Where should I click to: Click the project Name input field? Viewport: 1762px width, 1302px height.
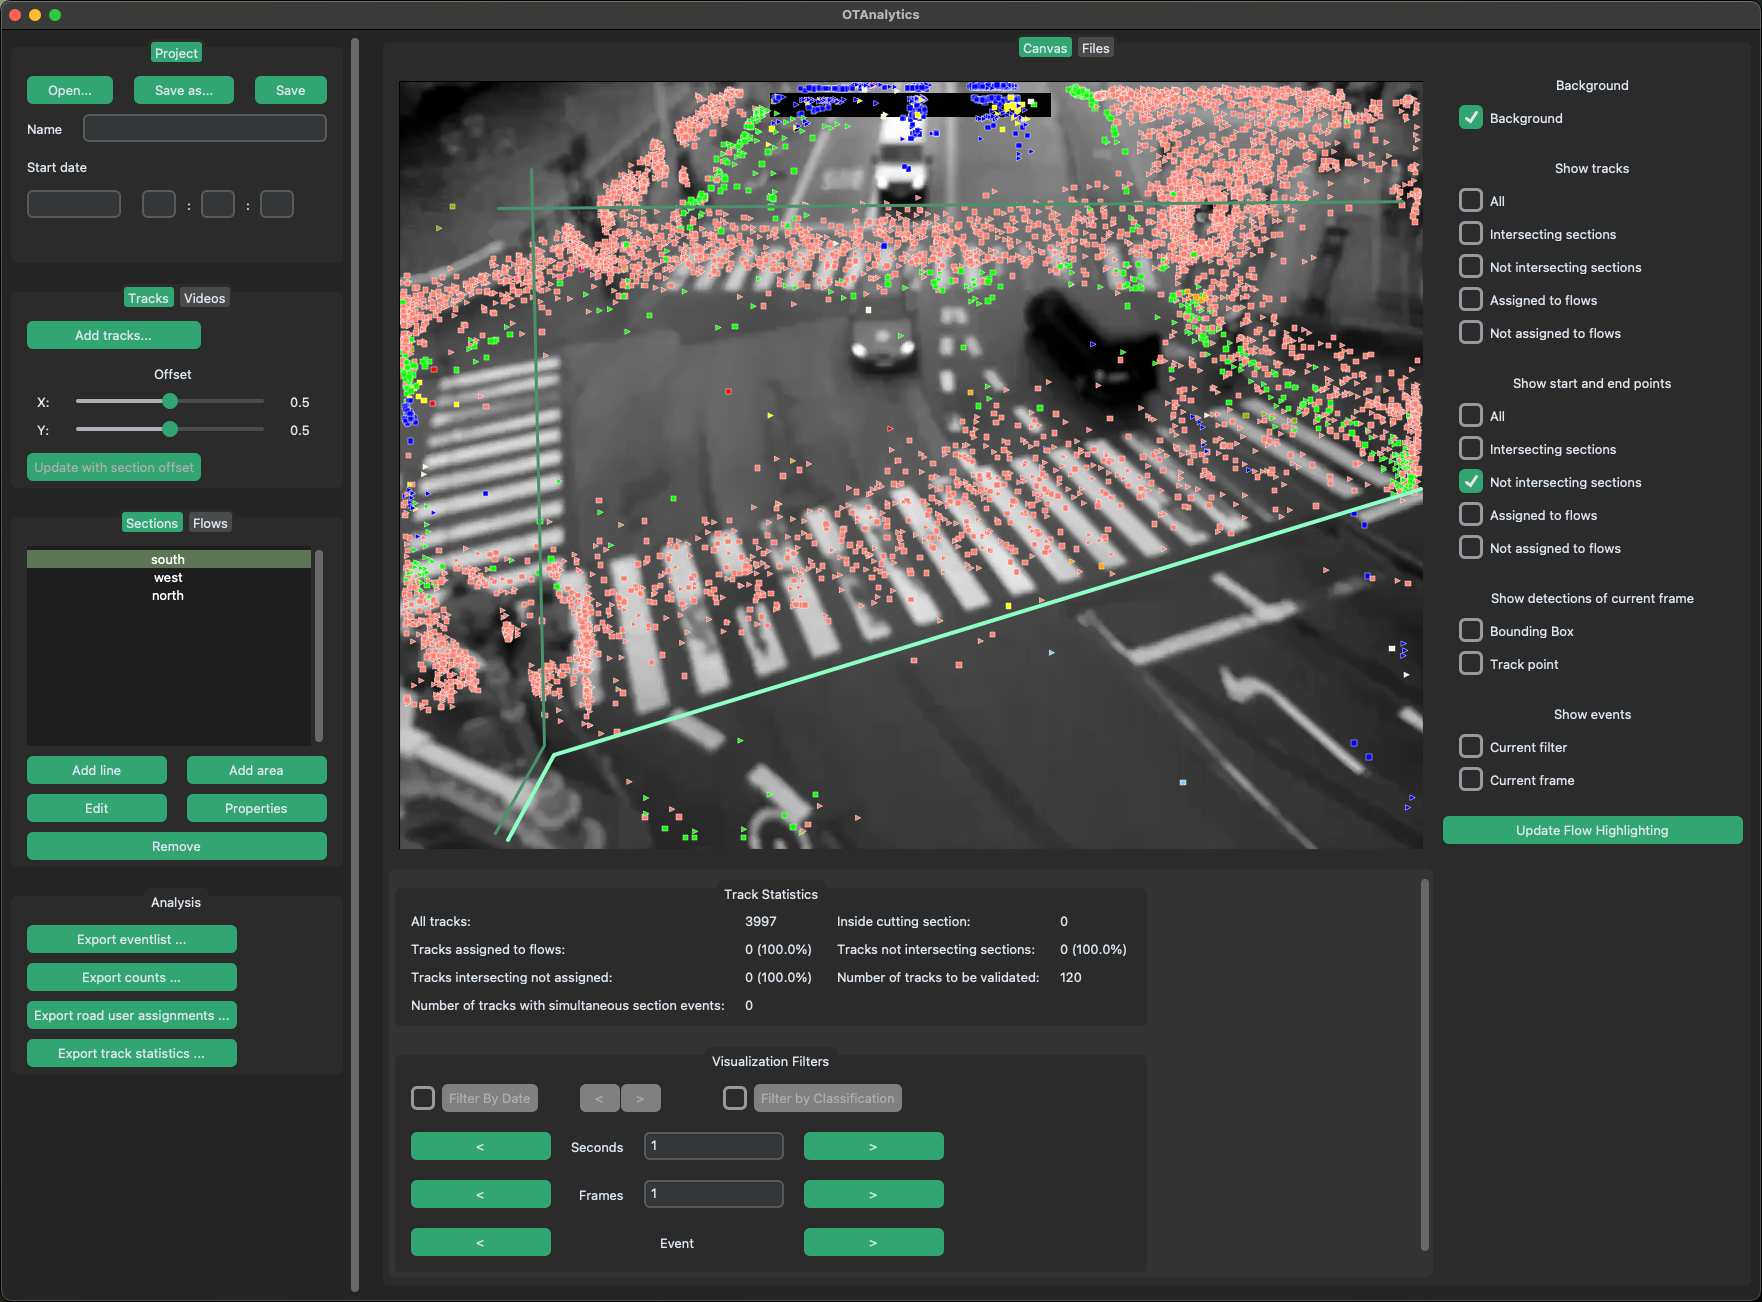coord(204,128)
